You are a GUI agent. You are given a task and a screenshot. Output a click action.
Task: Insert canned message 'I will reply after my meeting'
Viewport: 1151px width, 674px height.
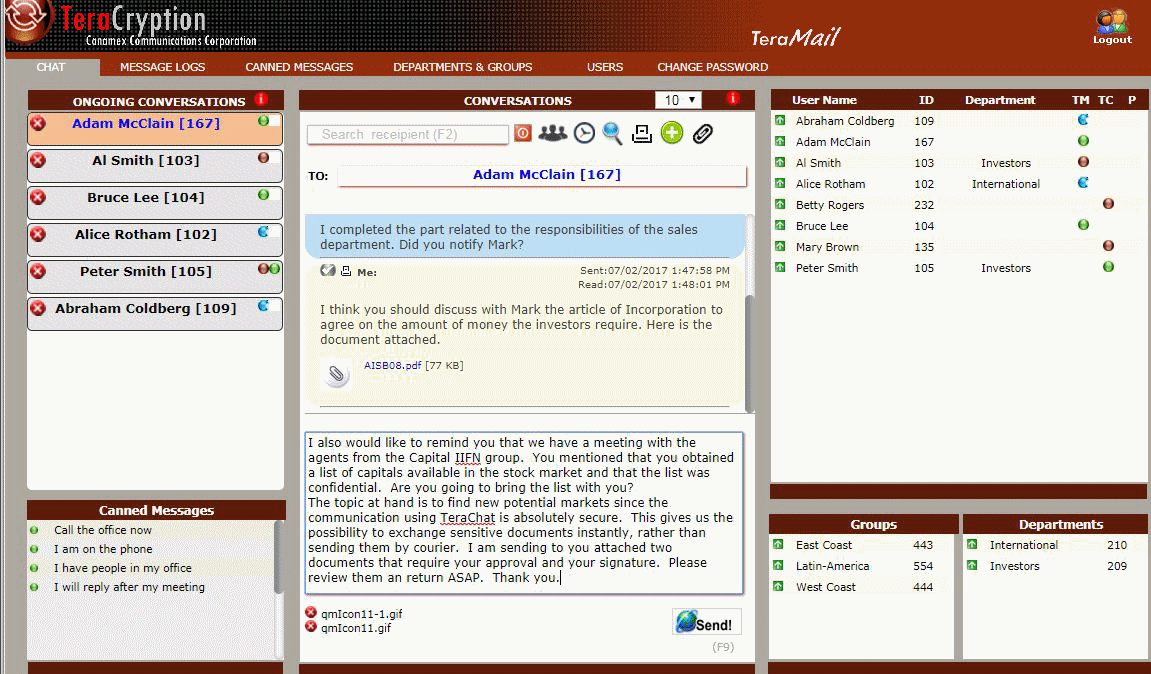tap(129, 587)
